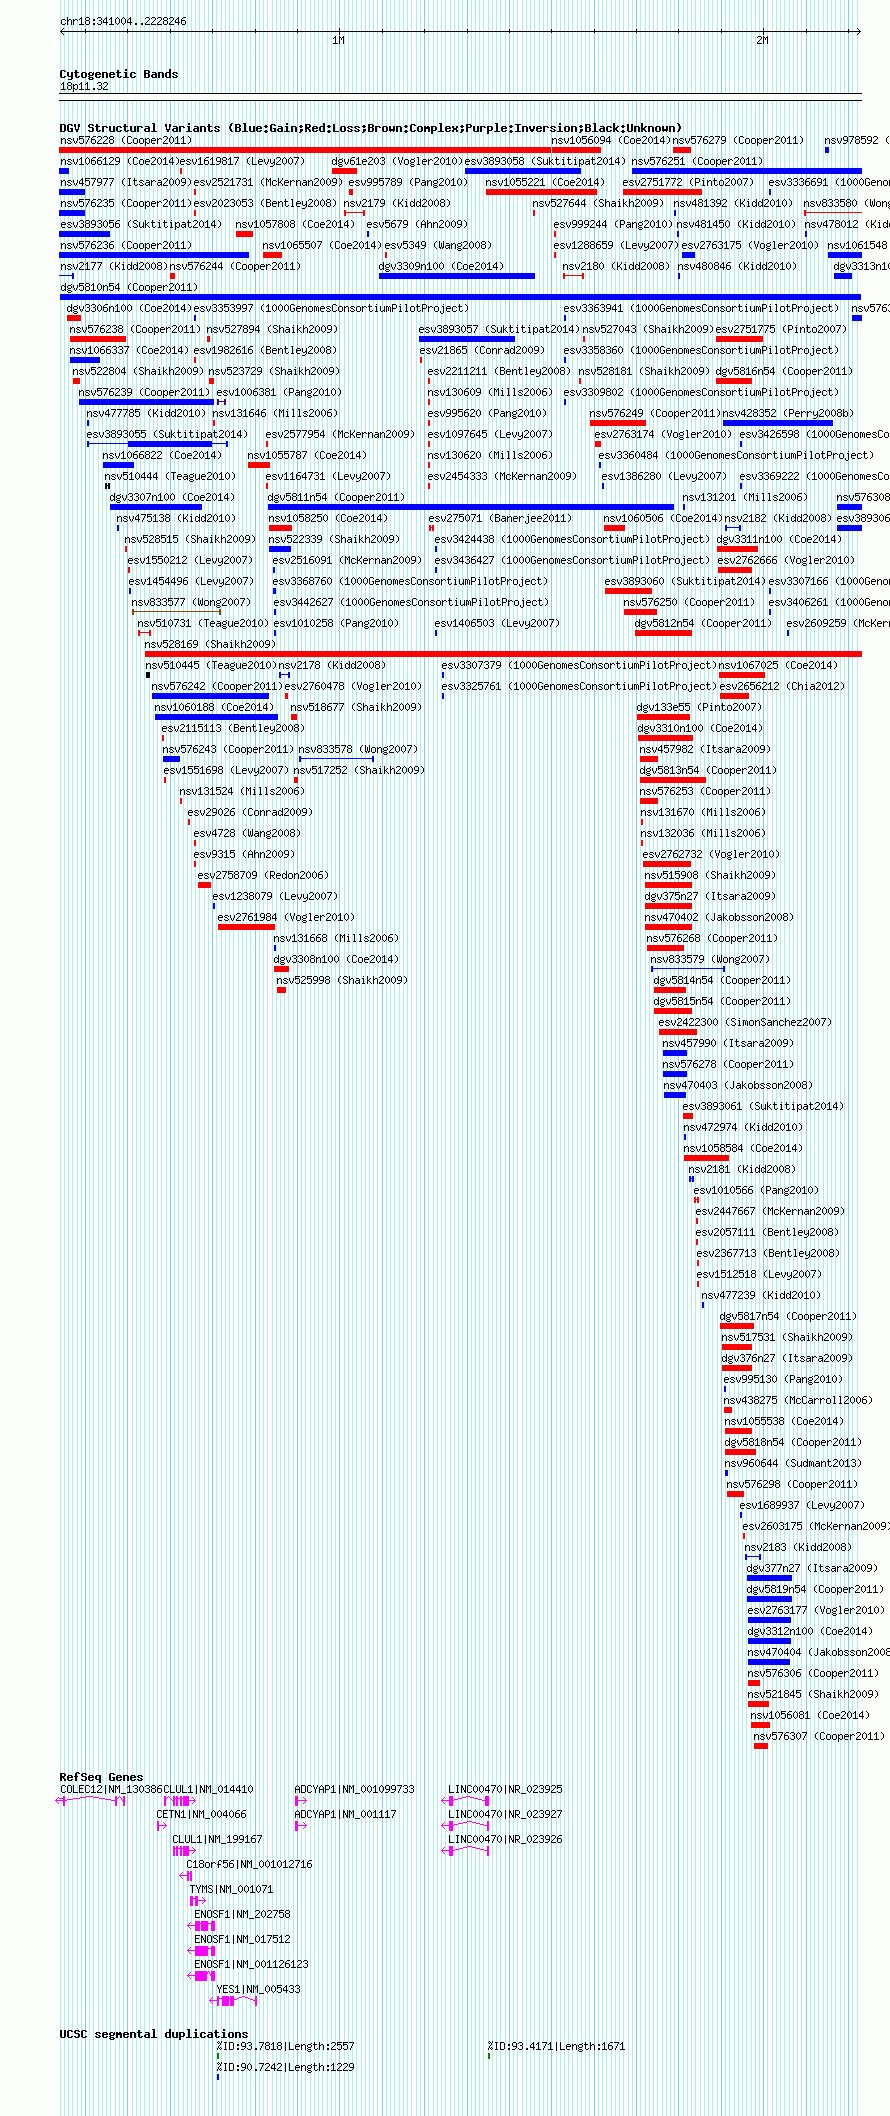Click nsv1067025 (Coe2014) variant label
The image size is (890, 2116).
pyautogui.click(x=779, y=665)
